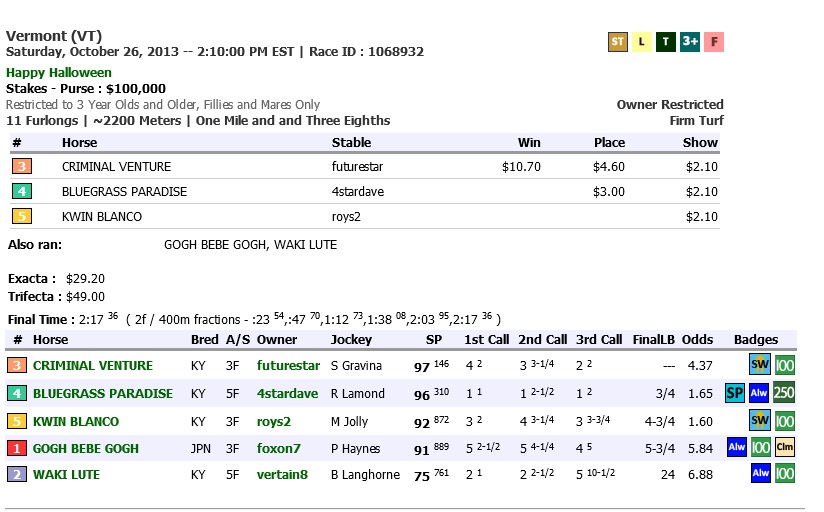The width and height of the screenshot is (824, 512).
Task: Click the Clm badge for Gogh Bebe Gogh
Action: (784, 448)
